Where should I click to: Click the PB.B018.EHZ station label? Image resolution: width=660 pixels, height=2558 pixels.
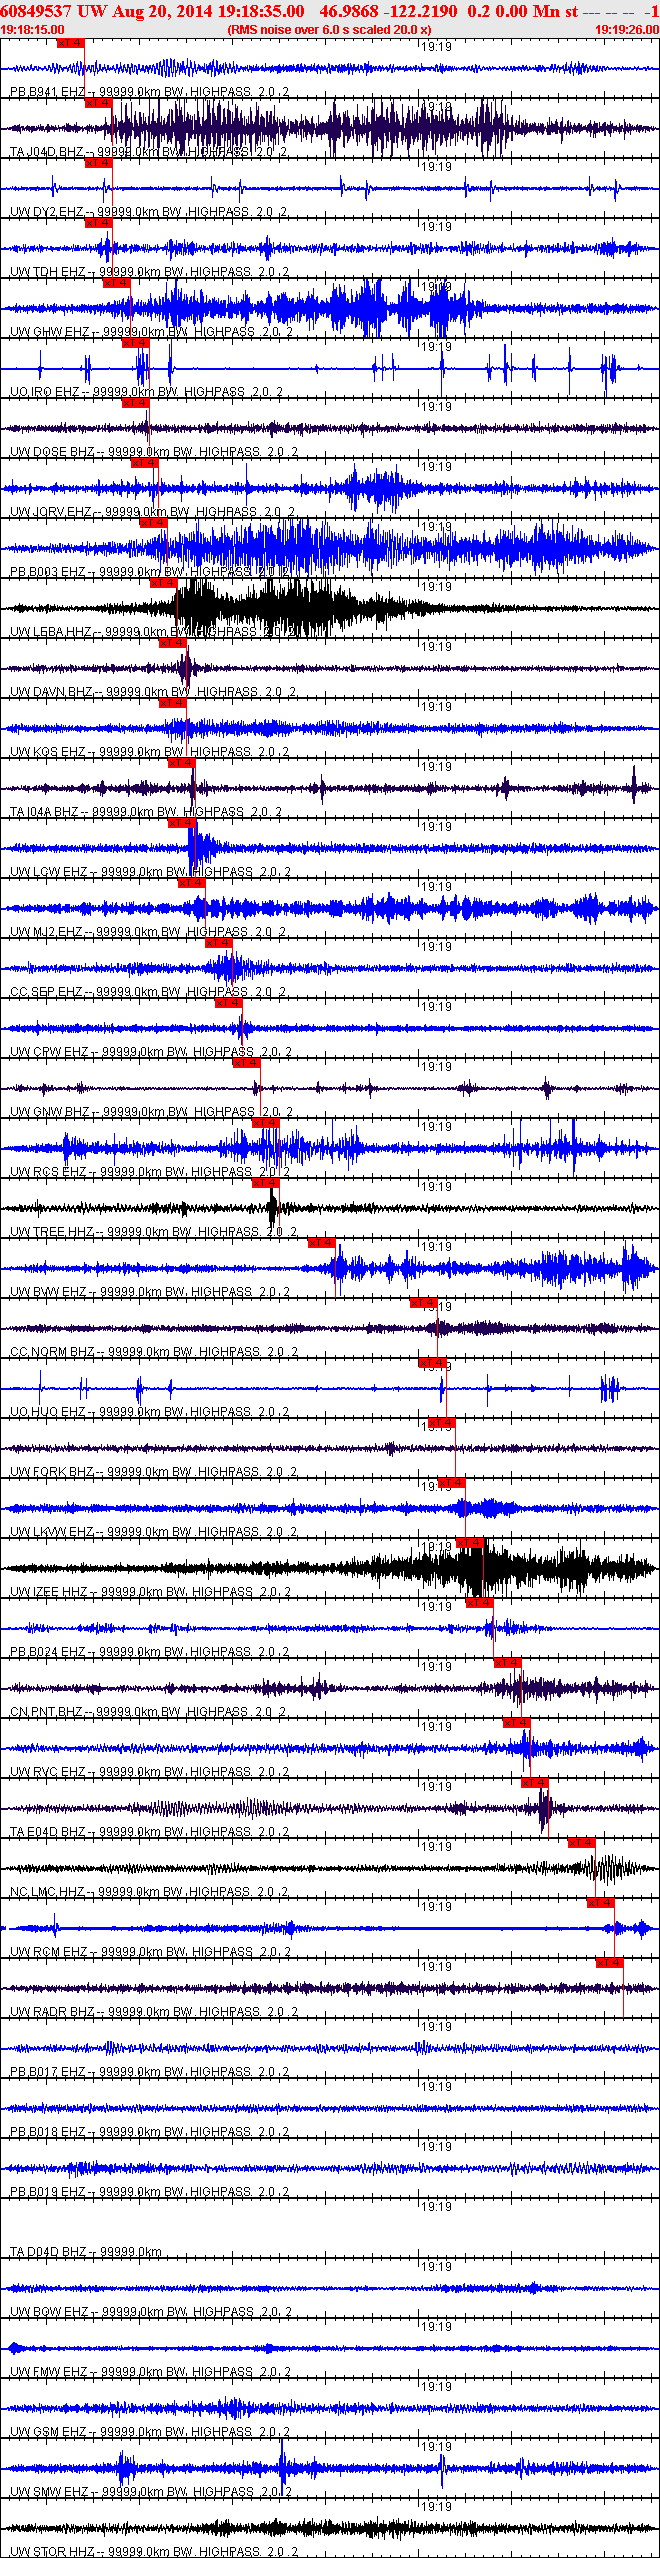pyautogui.click(x=48, y=2132)
